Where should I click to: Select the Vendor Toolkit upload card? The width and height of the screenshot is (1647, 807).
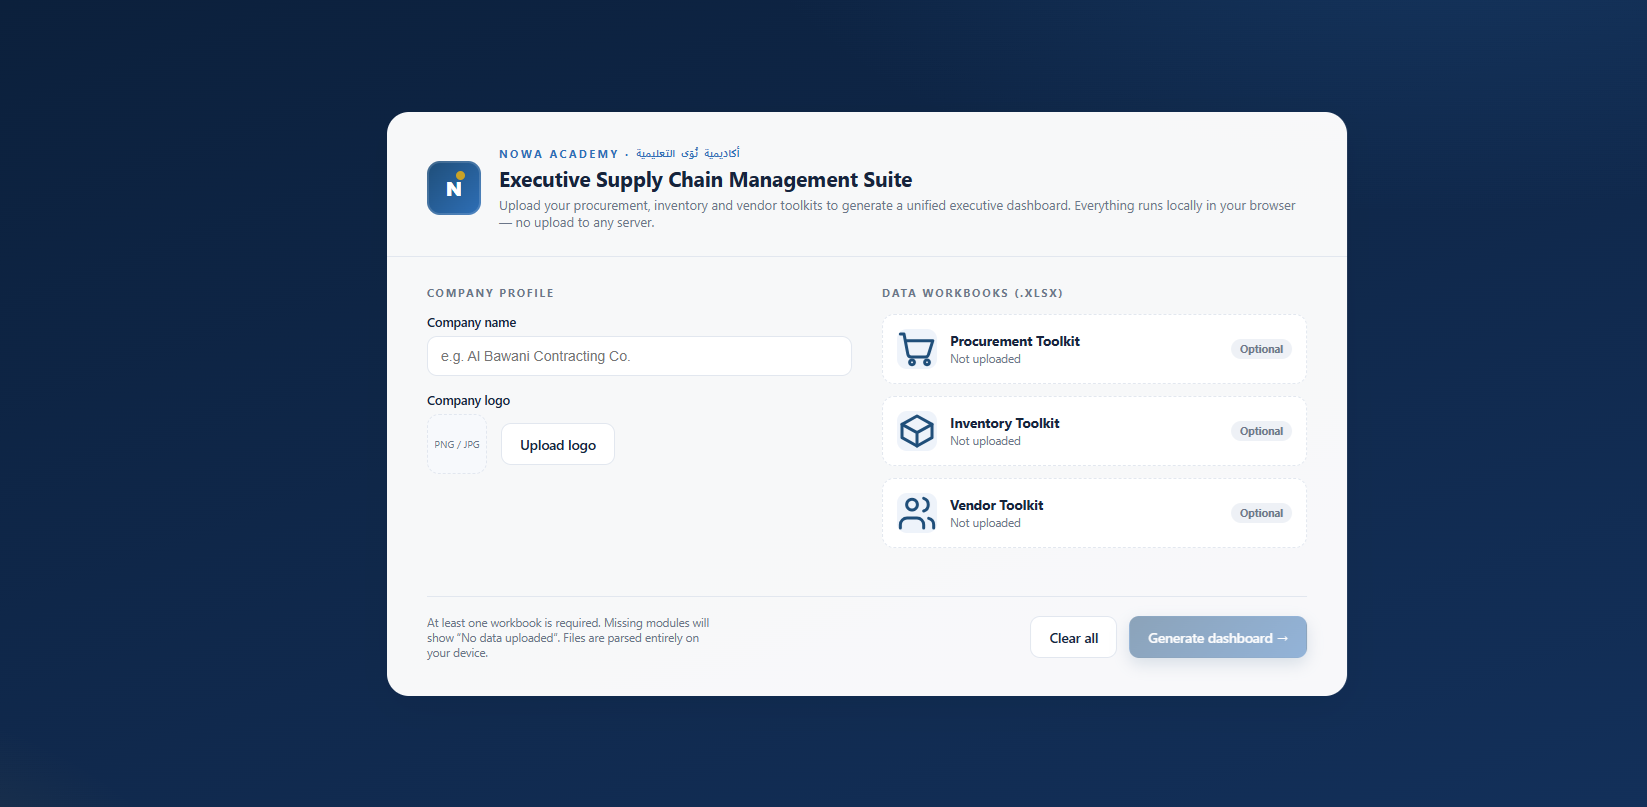(1094, 513)
